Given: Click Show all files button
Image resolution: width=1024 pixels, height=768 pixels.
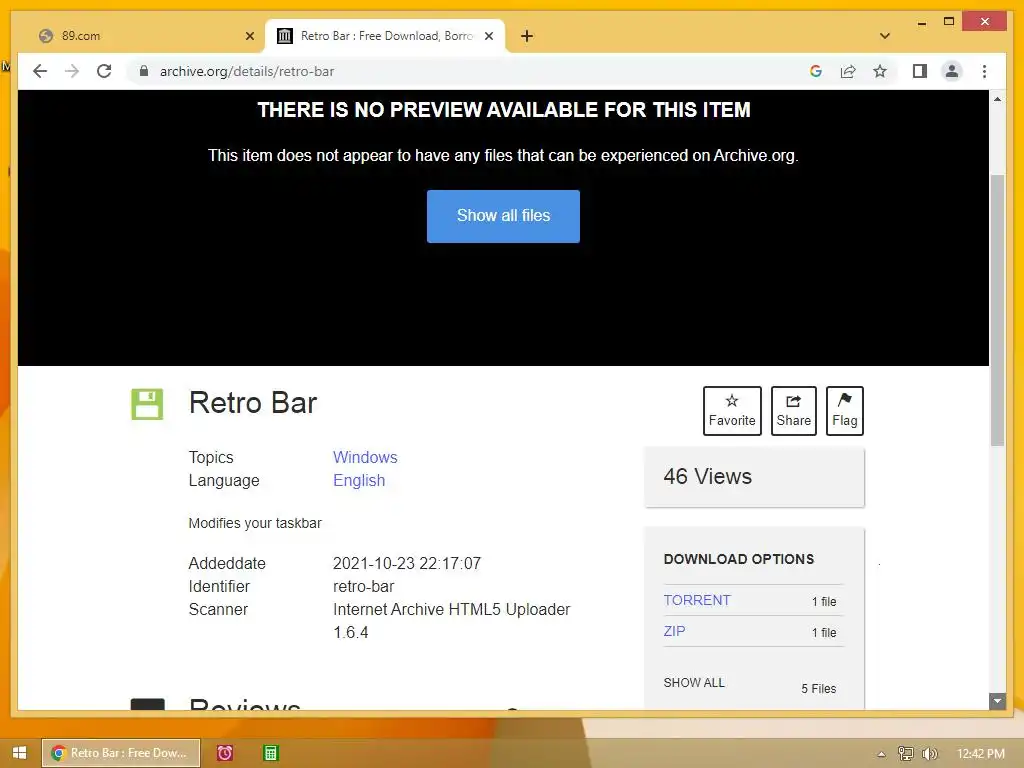Looking at the screenshot, I should click(503, 216).
